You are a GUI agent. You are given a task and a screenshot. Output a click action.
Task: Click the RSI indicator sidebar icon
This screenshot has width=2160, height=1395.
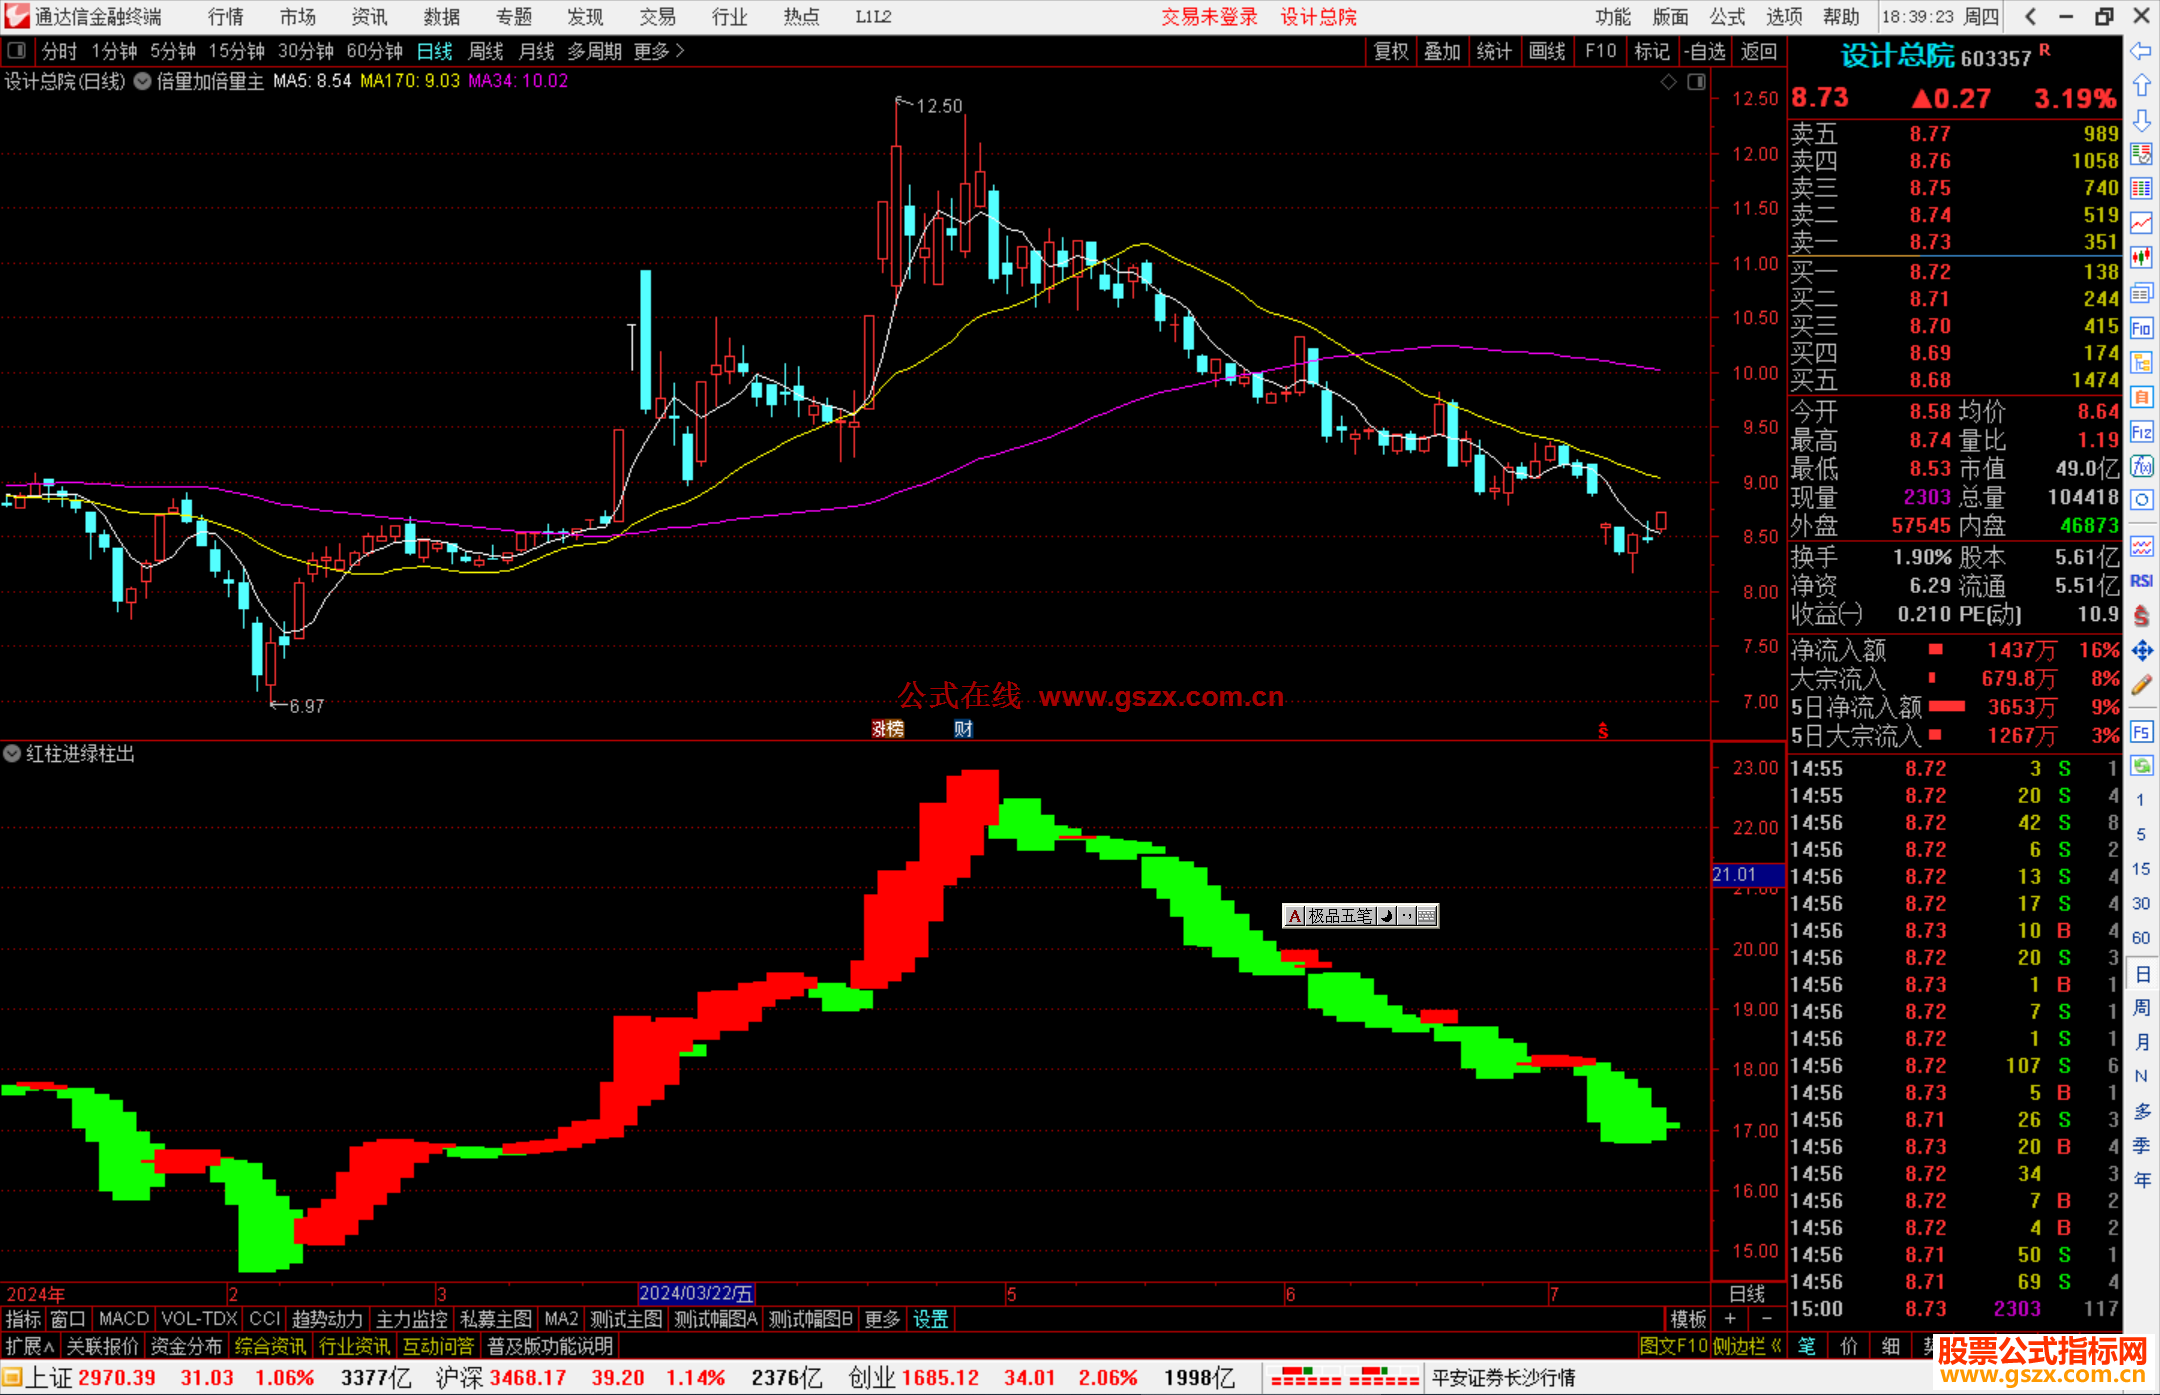tap(2141, 581)
